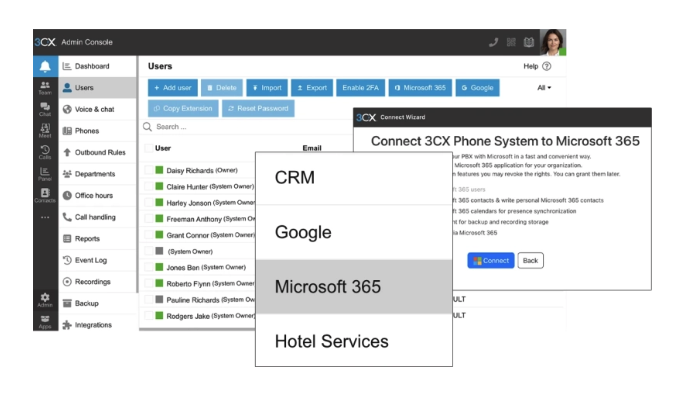This screenshot has width=674, height=410.
Task: Tick the checkbox for Daisy Richards
Action: (x=149, y=171)
